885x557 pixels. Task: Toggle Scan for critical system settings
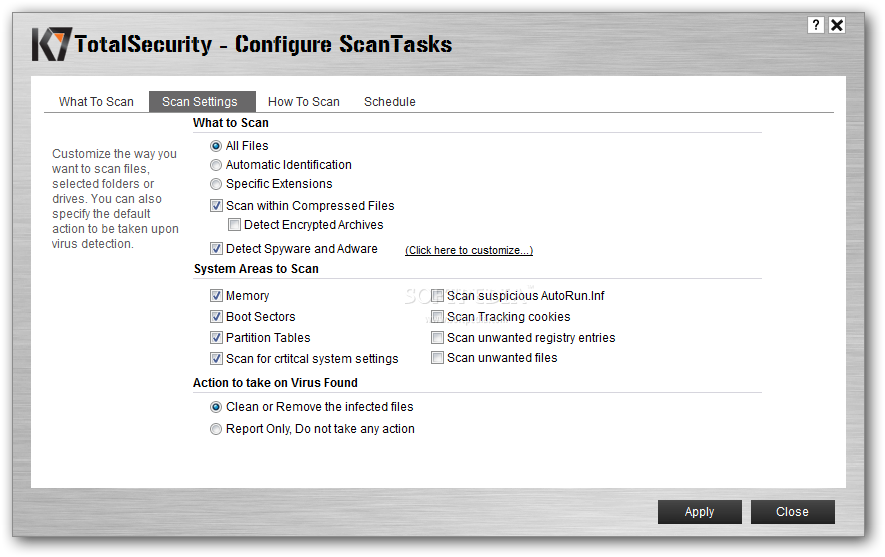click(x=216, y=358)
